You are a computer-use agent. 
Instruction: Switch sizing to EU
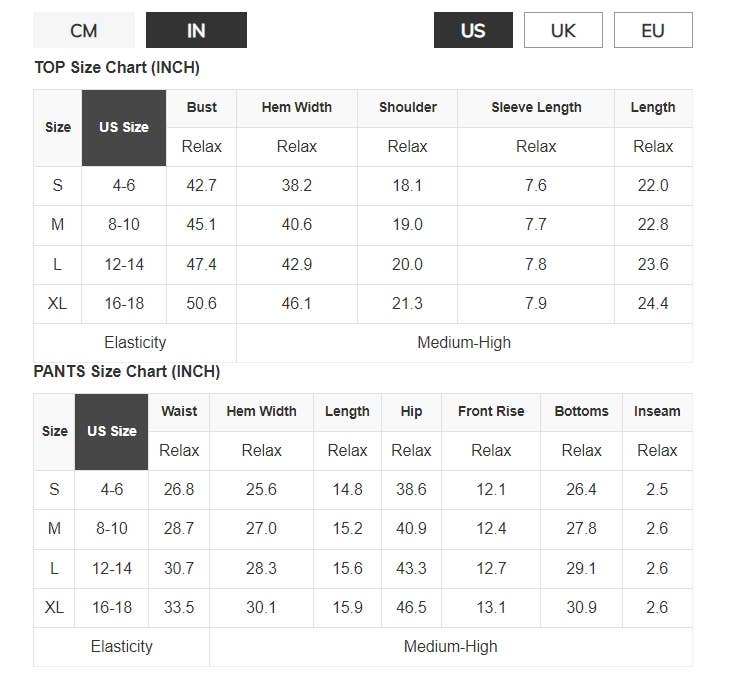point(653,30)
